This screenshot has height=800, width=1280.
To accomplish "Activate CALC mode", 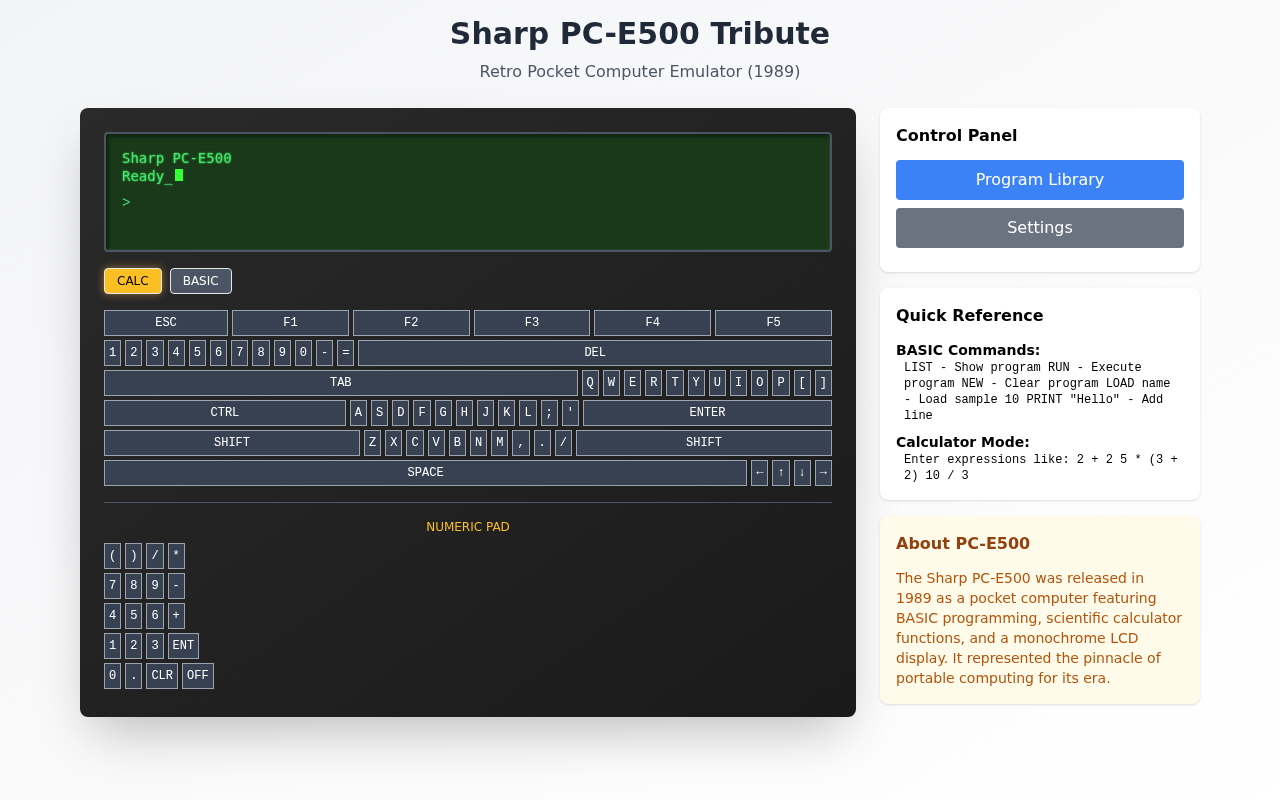I will pos(132,281).
